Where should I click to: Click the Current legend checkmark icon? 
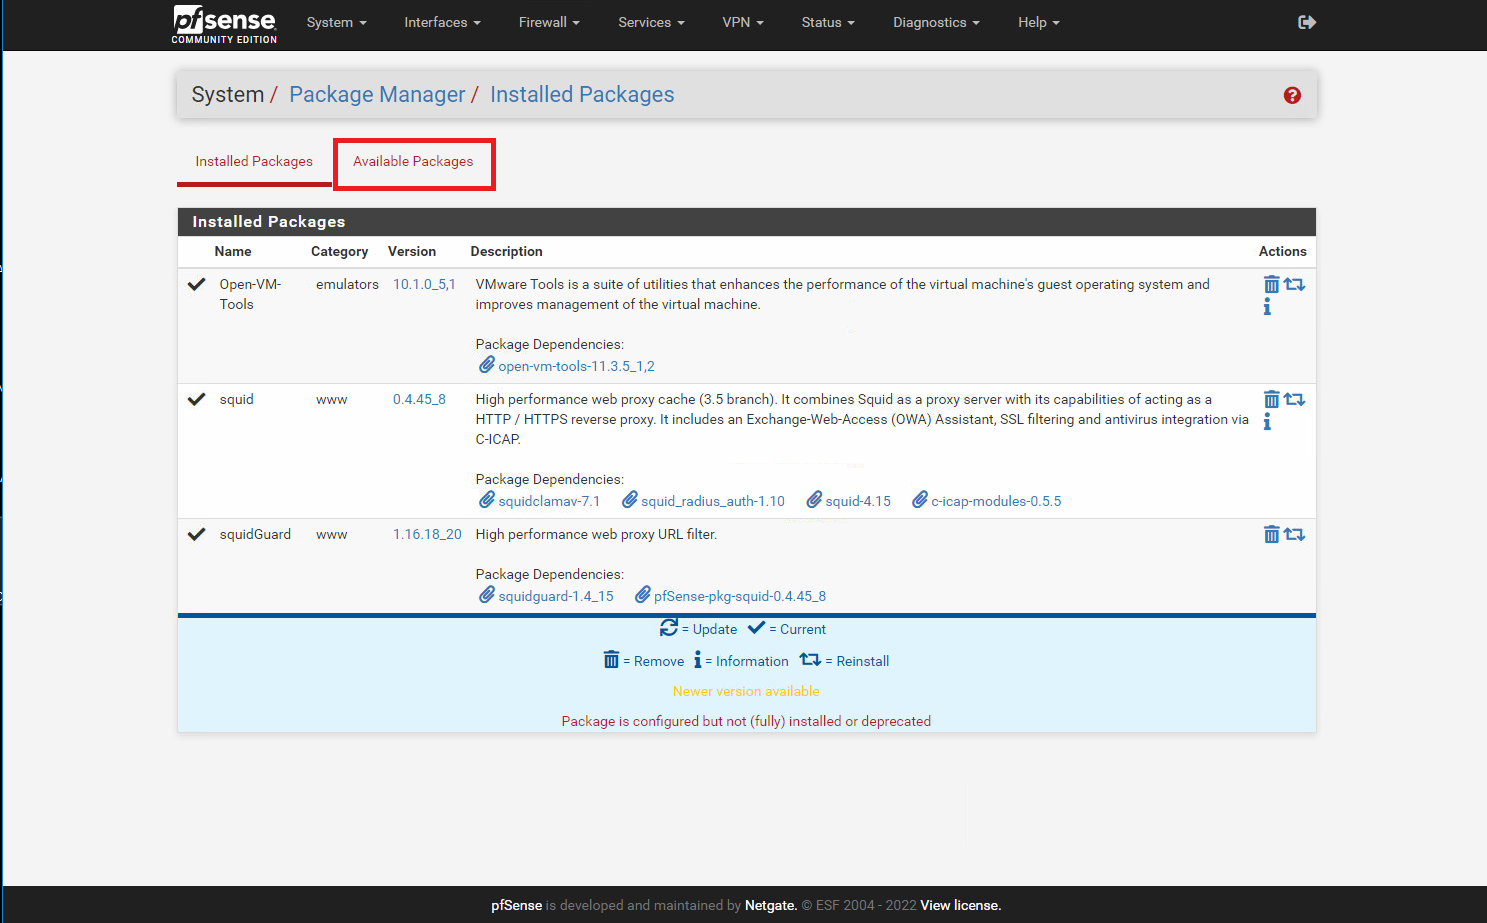pos(756,628)
